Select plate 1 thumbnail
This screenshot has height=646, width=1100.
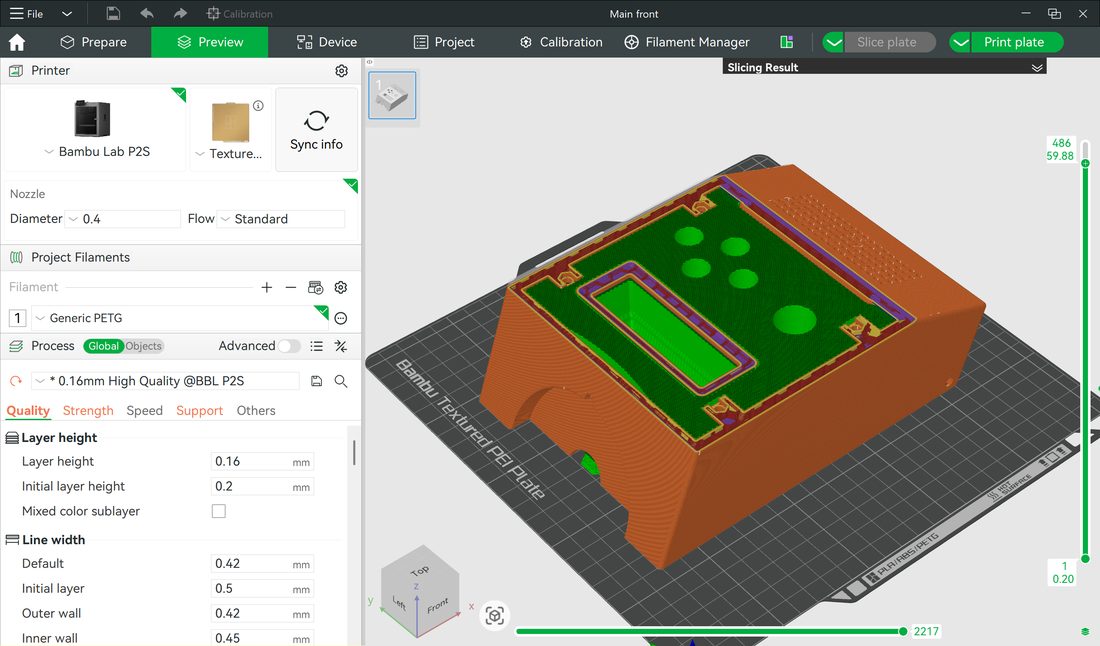[392, 95]
